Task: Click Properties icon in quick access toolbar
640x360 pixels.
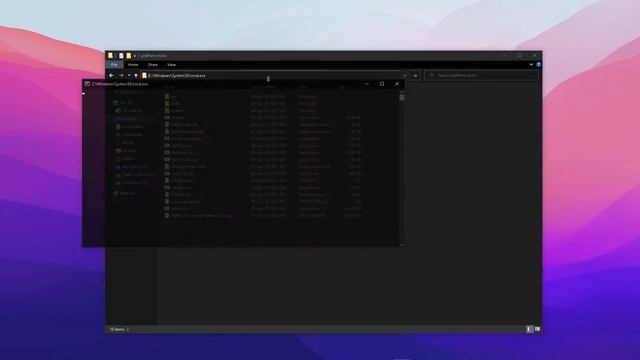Action: point(121,56)
